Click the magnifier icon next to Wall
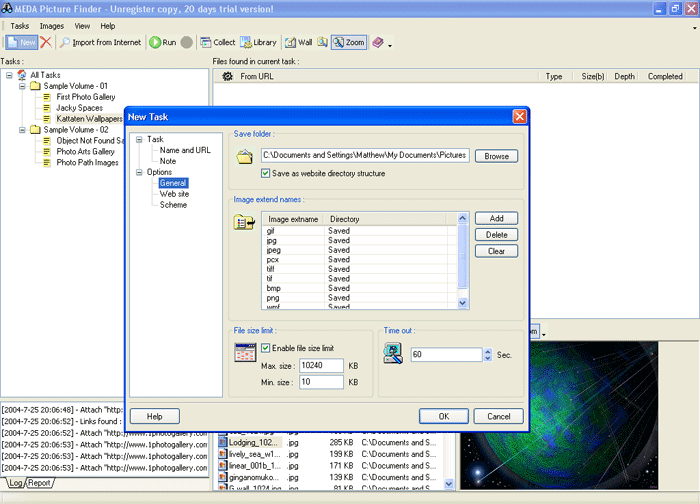Screen dimensions: 700x504 pyautogui.click(x=322, y=42)
